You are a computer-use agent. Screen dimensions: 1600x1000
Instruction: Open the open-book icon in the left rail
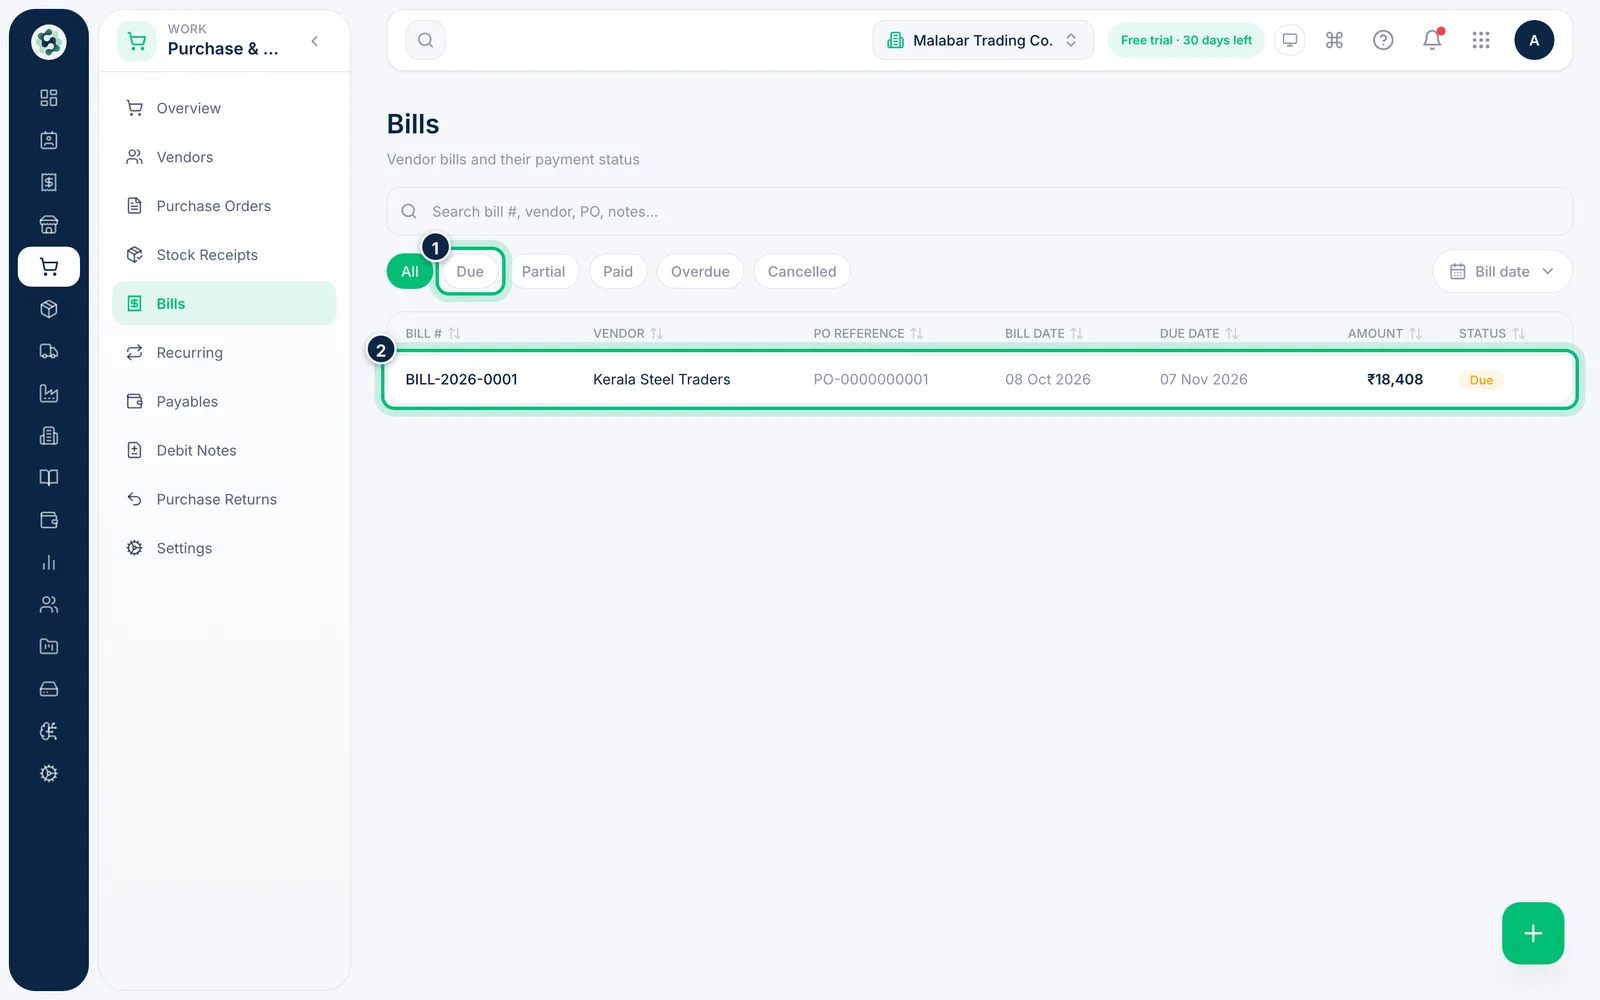point(48,478)
